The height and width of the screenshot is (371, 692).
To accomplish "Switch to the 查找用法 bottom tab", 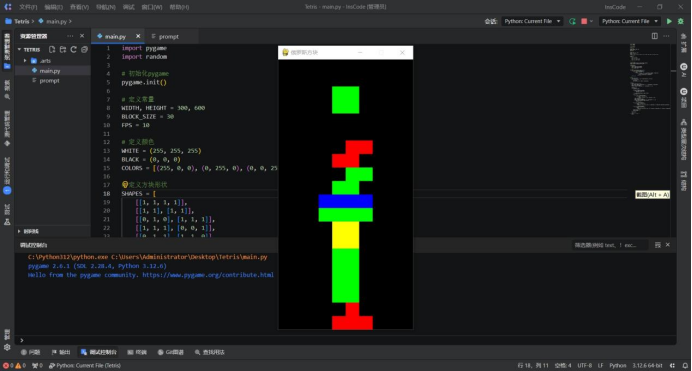I will [x=210, y=352].
